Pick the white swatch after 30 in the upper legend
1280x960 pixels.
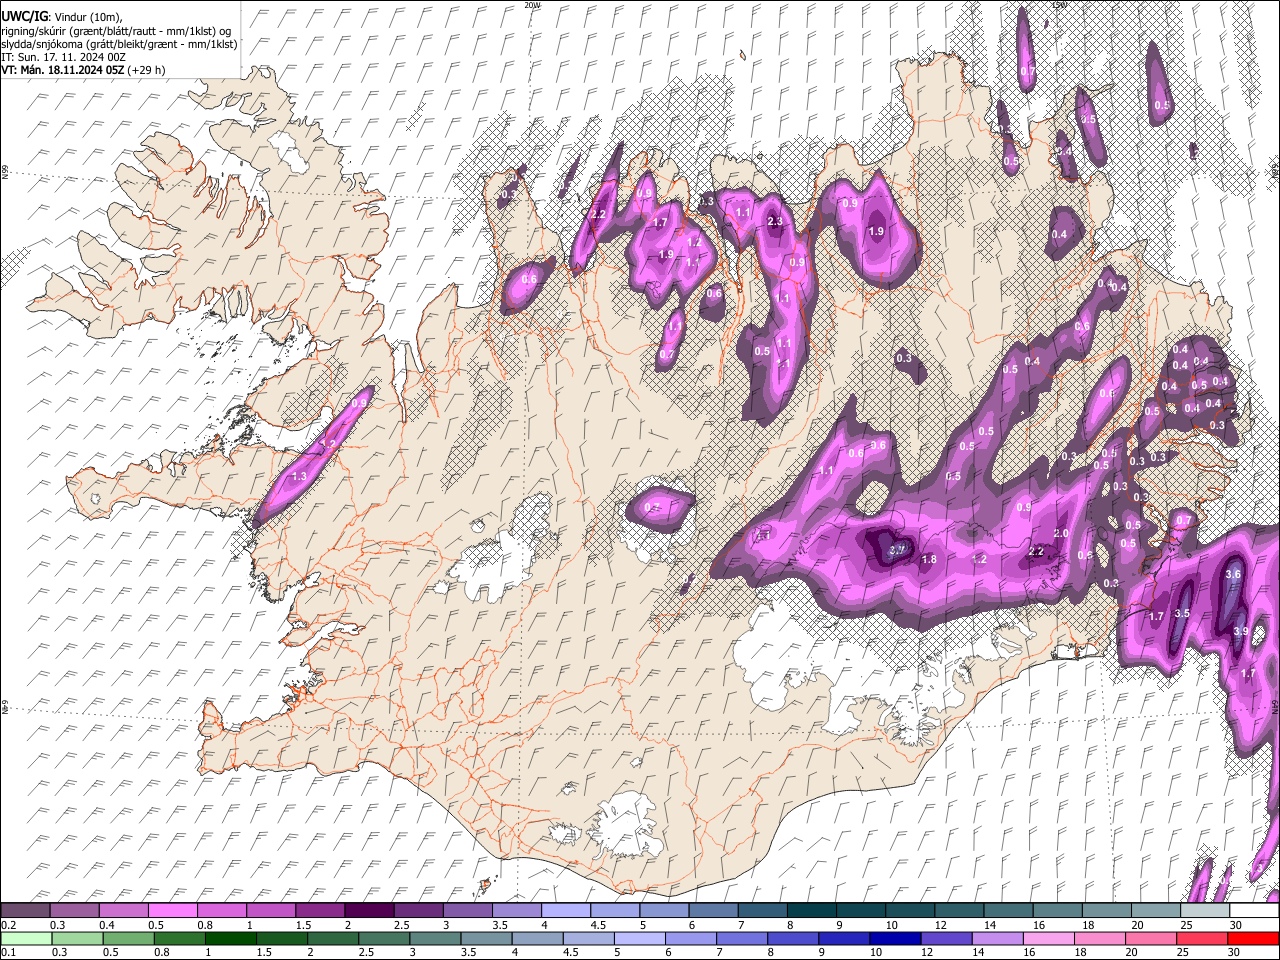point(1254,910)
